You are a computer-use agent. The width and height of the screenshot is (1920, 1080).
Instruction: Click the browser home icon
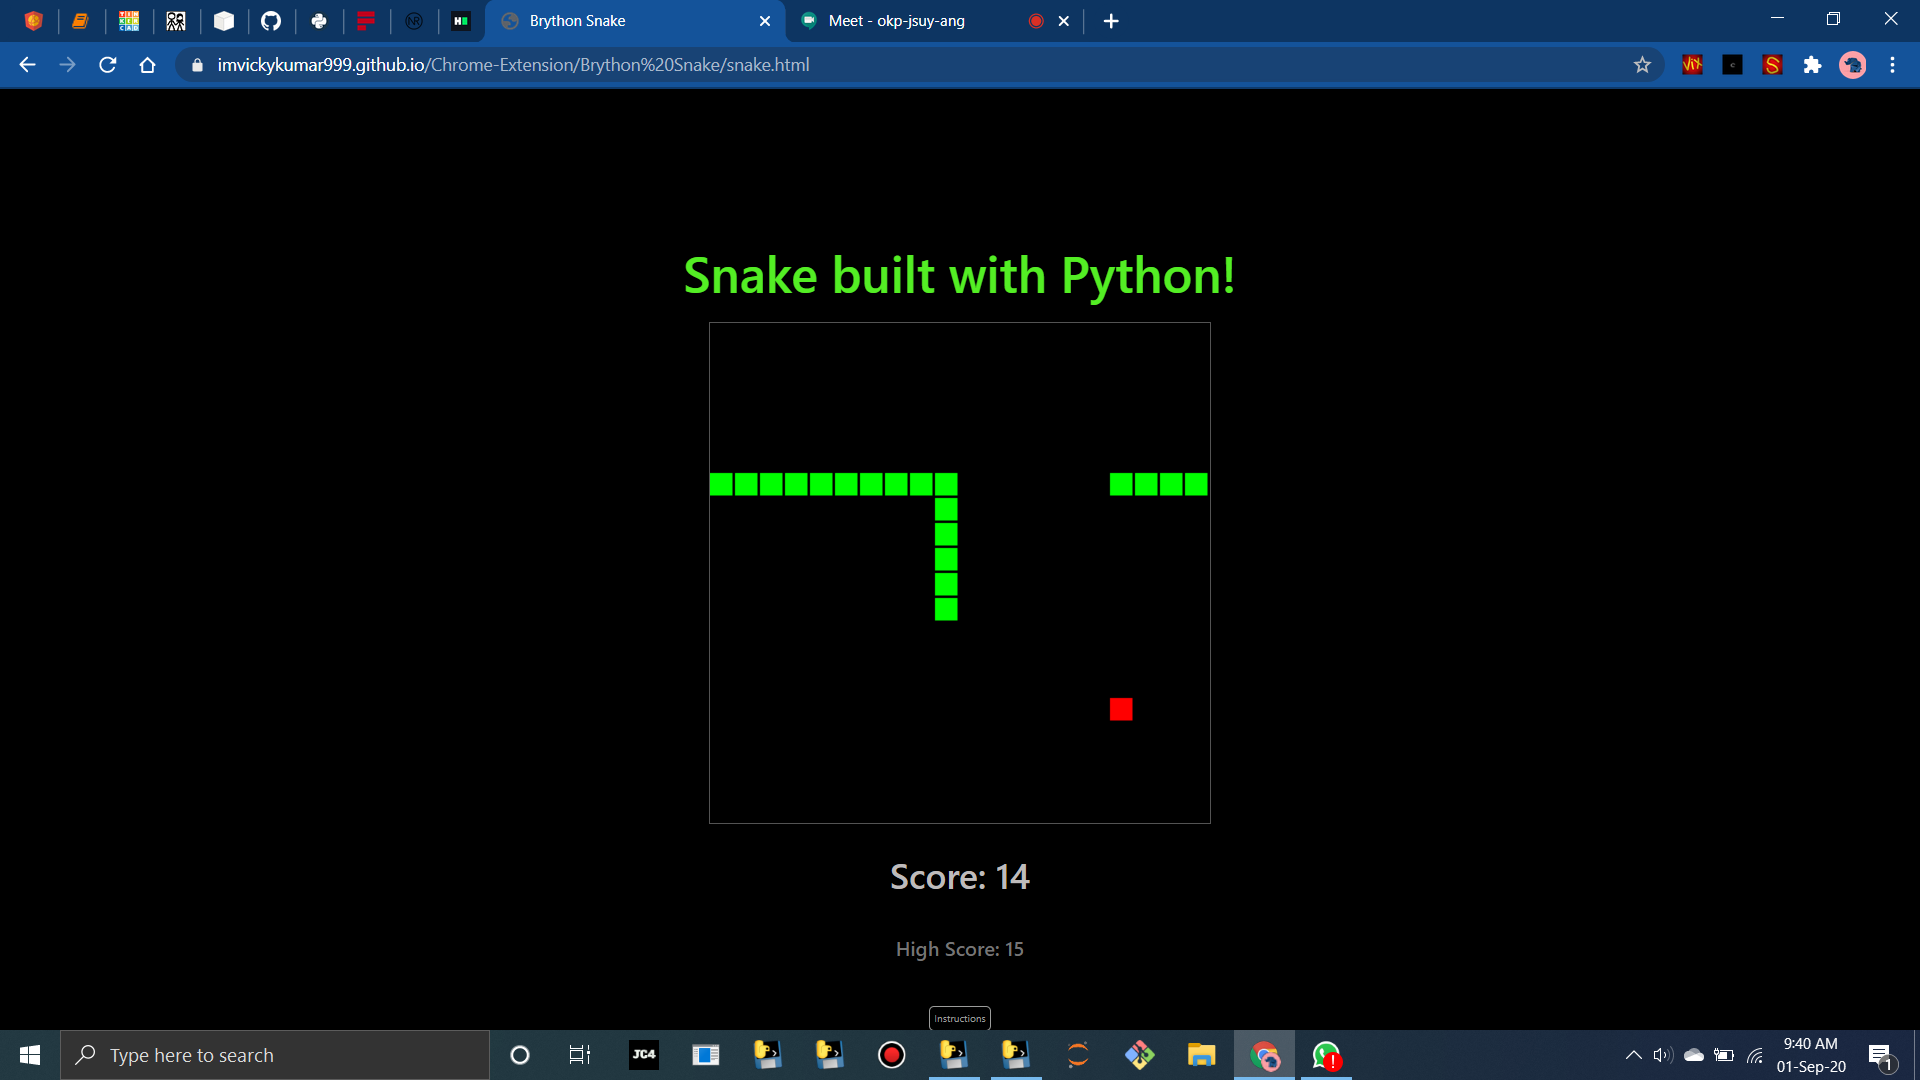click(148, 65)
